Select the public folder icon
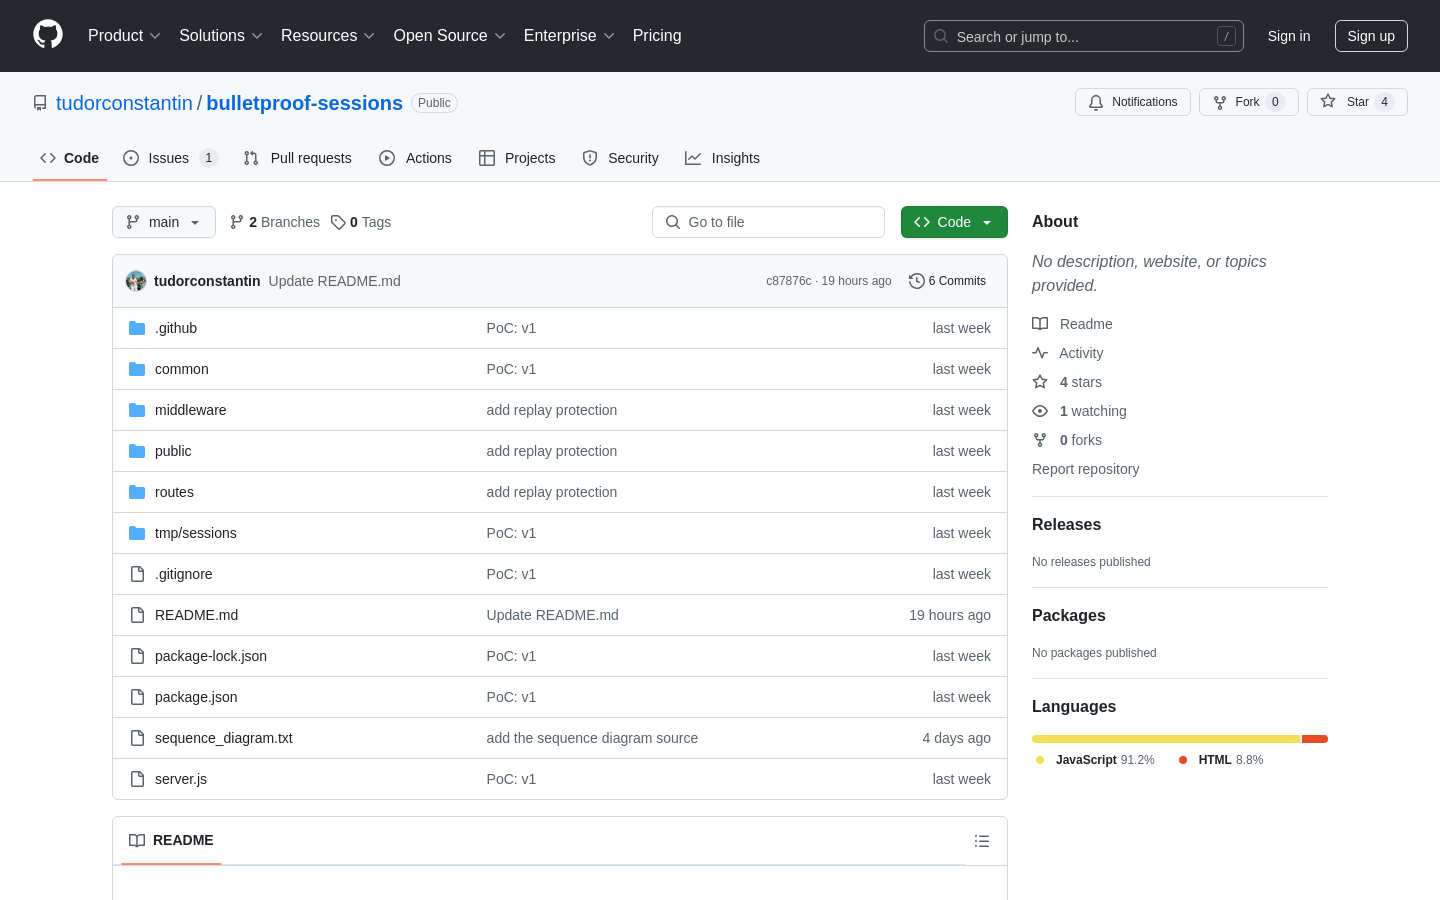1440x900 pixels. click(x=137, y=451)
